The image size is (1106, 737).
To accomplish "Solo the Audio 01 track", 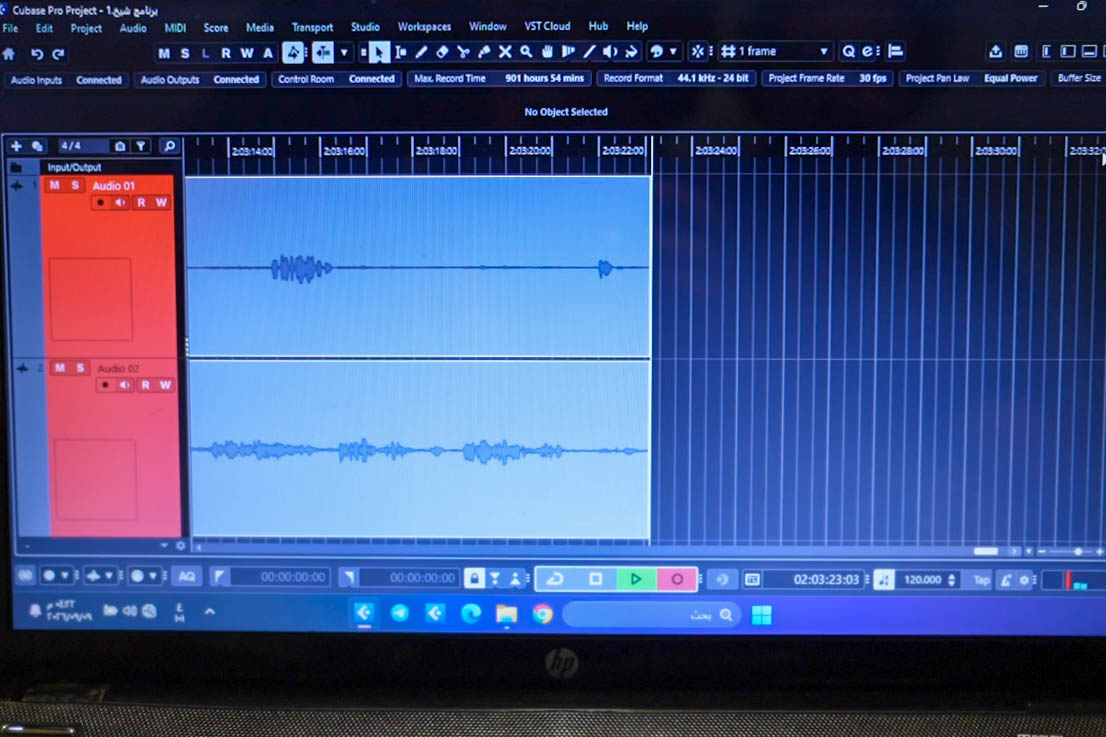I will (75, 185).
